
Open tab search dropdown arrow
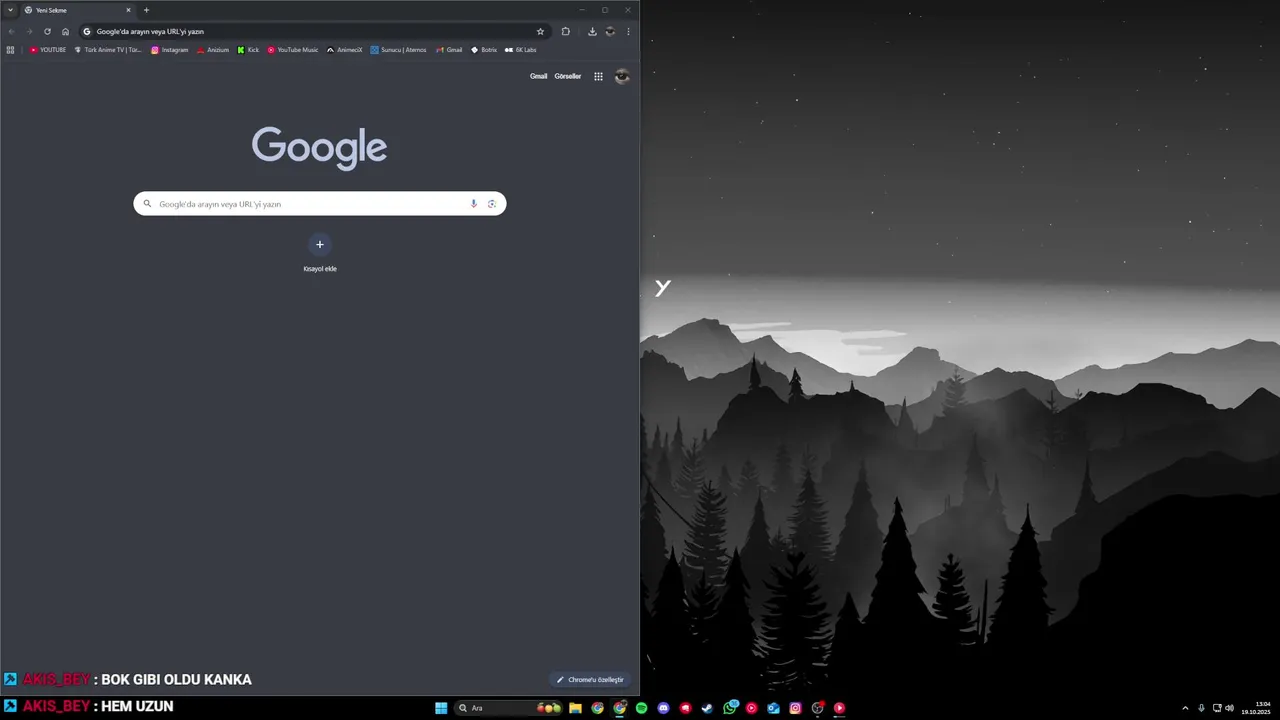tap(10, 10)
